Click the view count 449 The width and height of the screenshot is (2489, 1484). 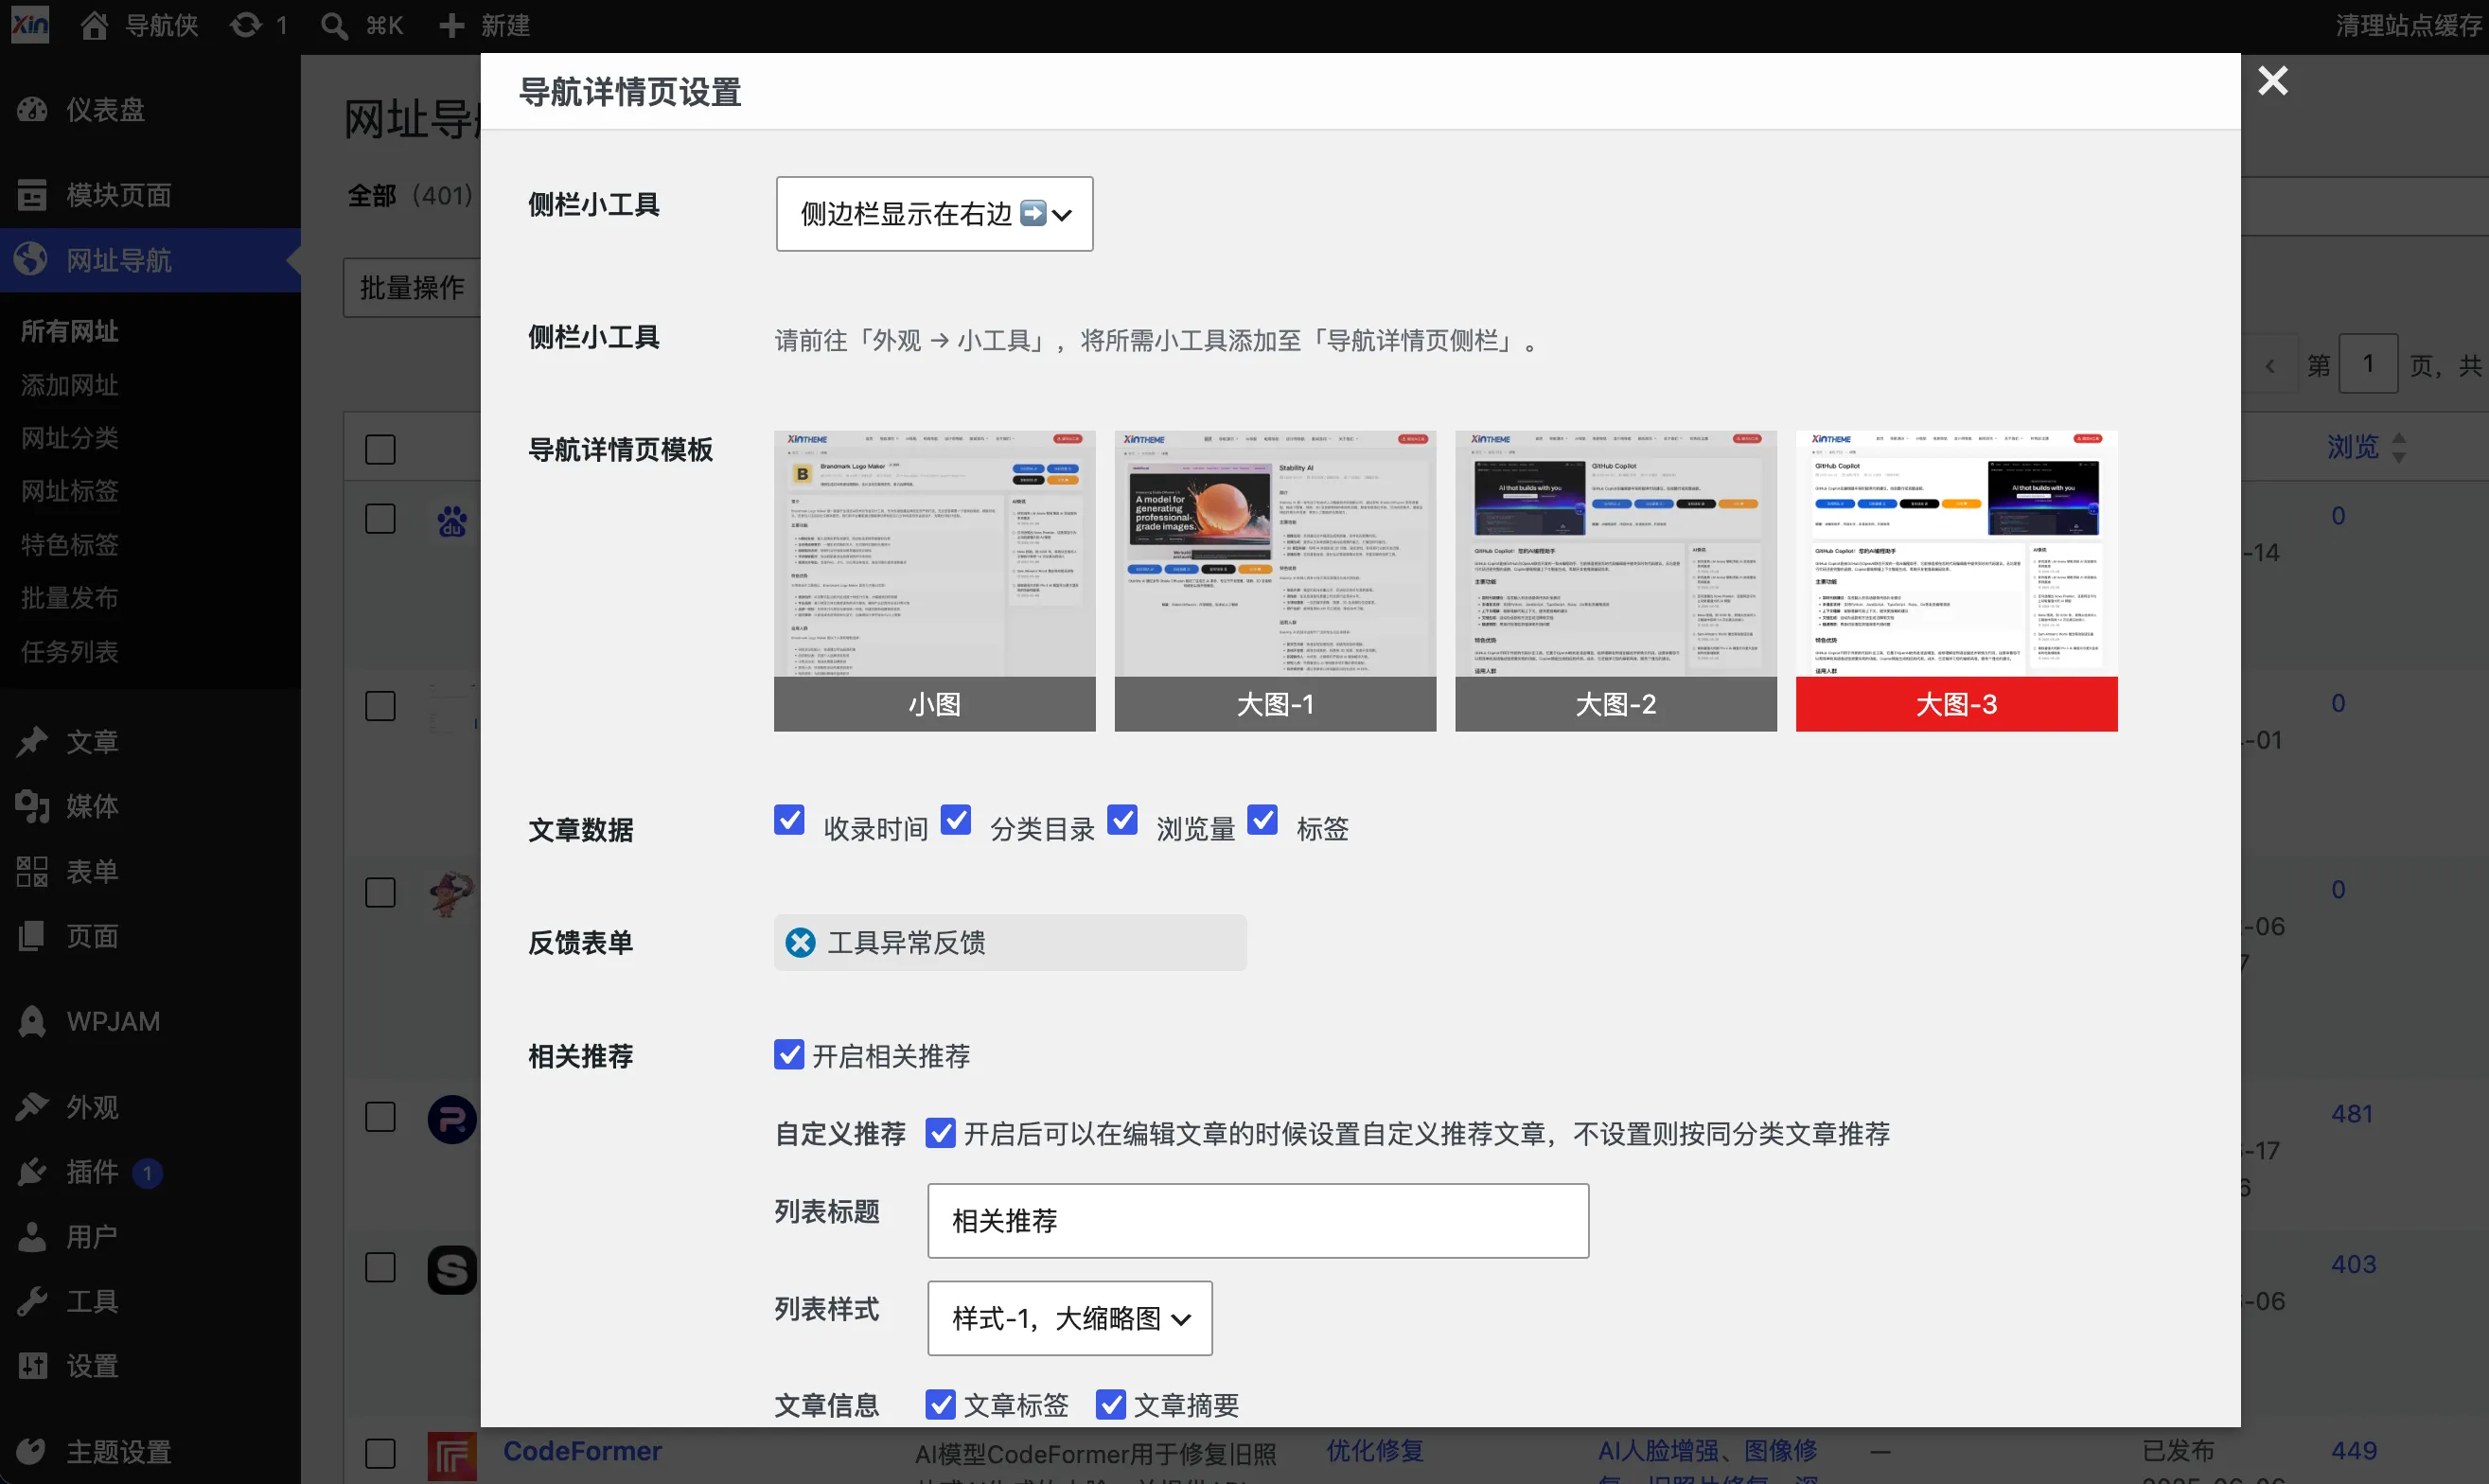coord(2353,1451)
